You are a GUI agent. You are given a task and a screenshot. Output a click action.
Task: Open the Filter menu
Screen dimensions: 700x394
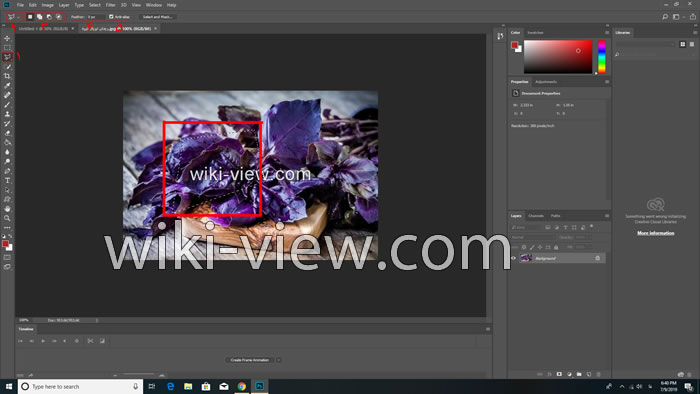pyautogui.click(x=110, y=5)
